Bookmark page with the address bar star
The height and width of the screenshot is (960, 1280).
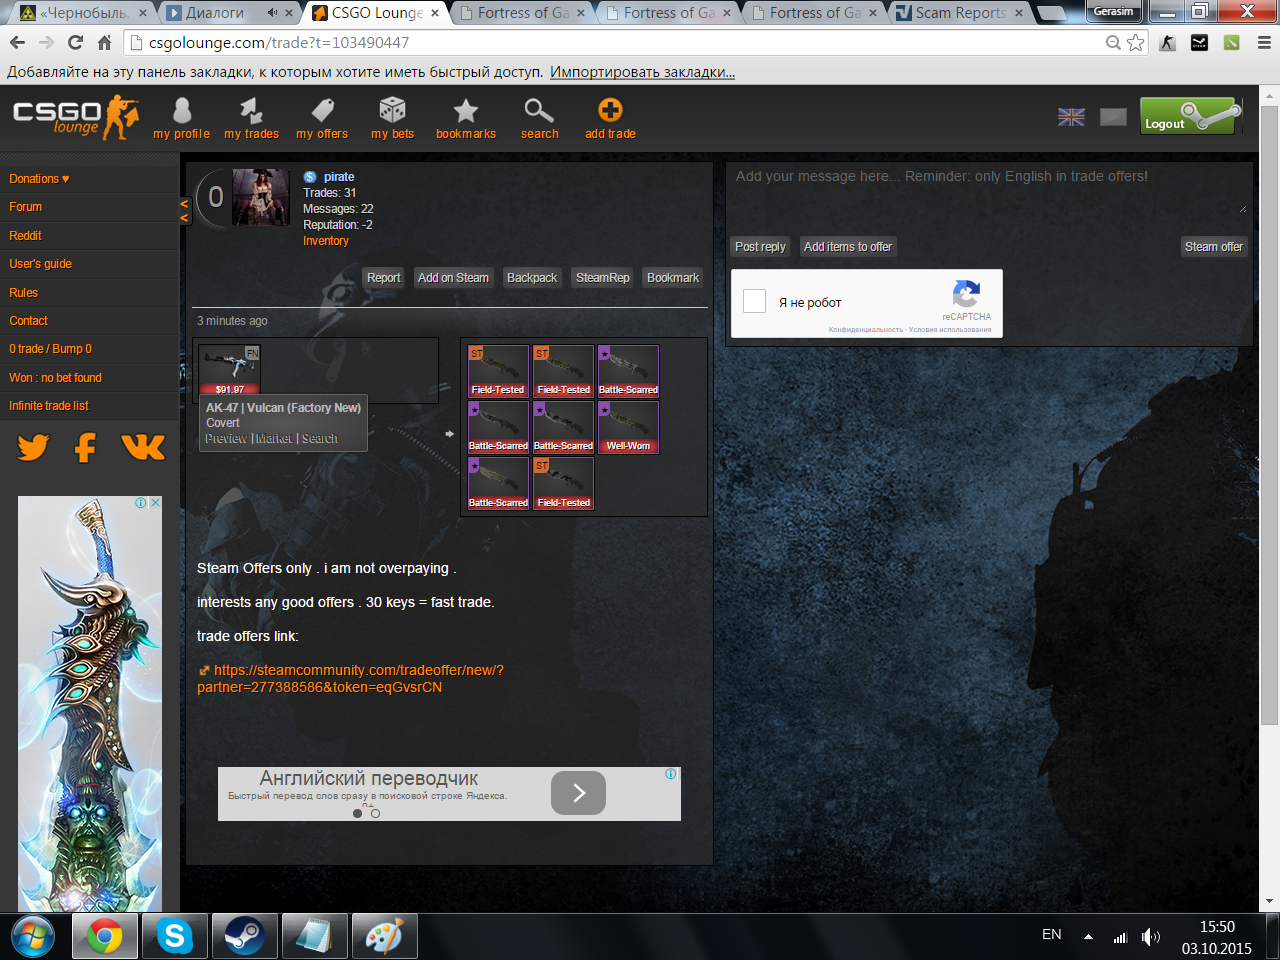[x=1135, y=42]
